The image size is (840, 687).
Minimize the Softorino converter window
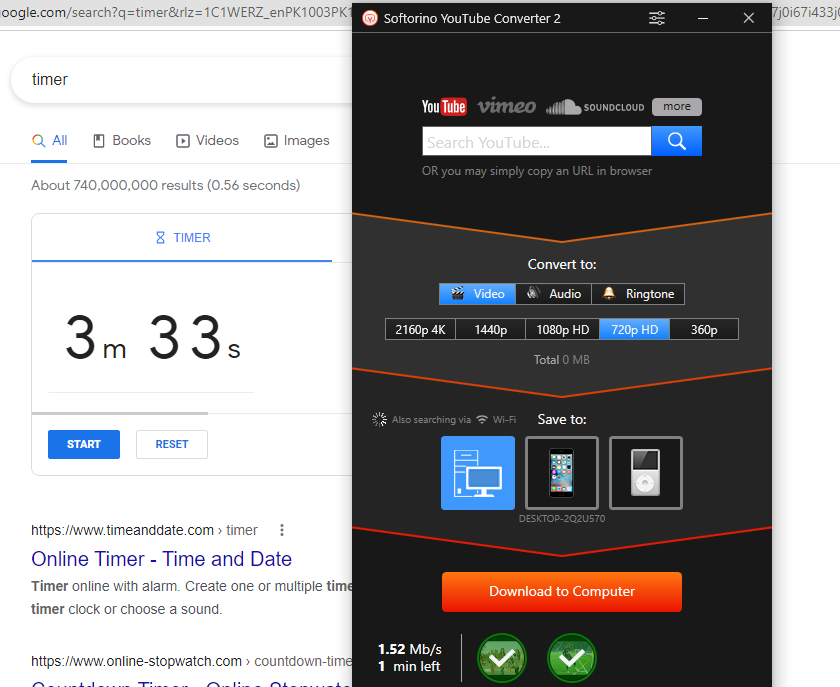coord(703,18)
